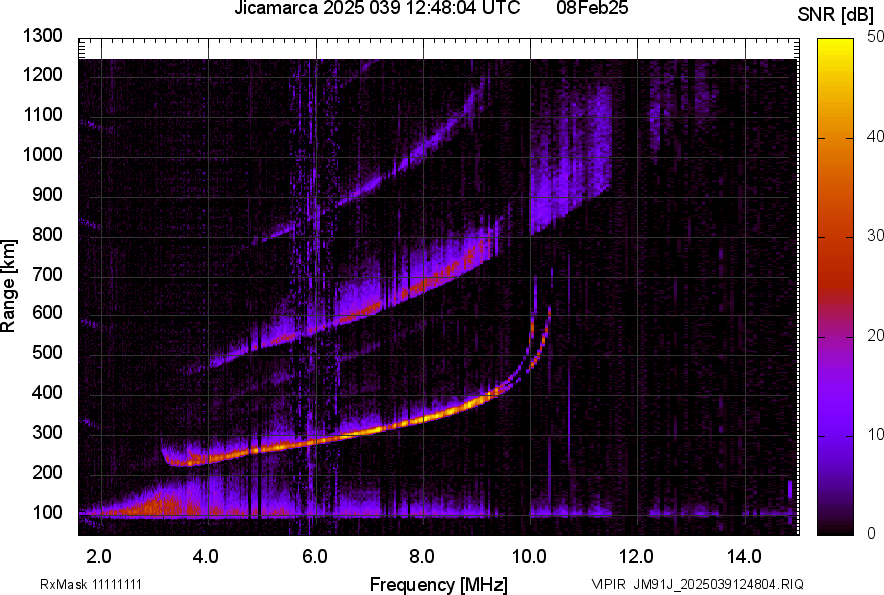This screenshot has width=884, height=595.
Task: Select the 14.0 tick on the frequency axis
Action: coord(743,555)
